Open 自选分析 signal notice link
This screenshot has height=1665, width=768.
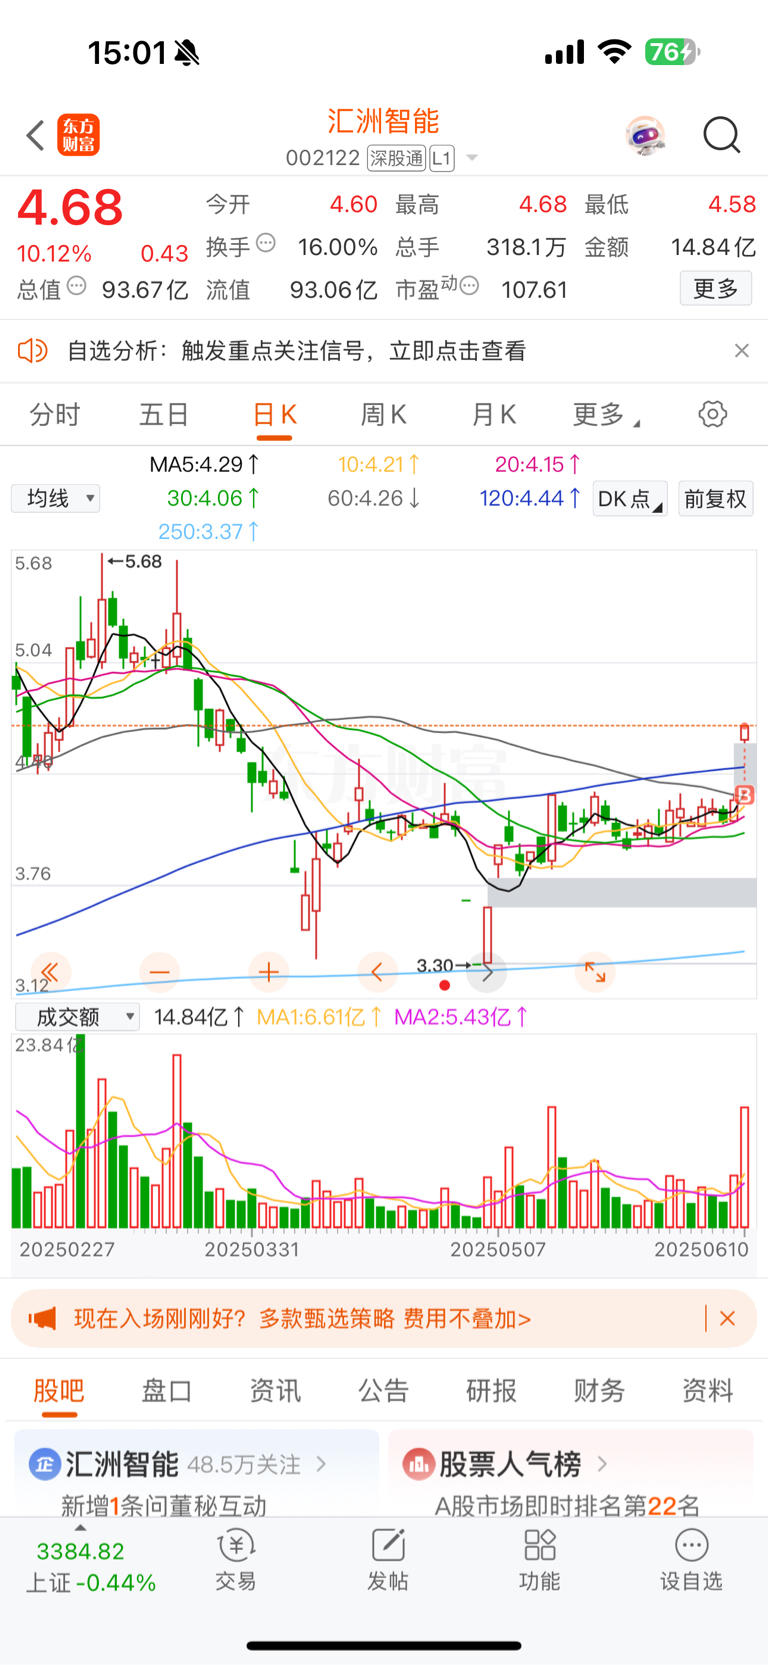point(296,350)
